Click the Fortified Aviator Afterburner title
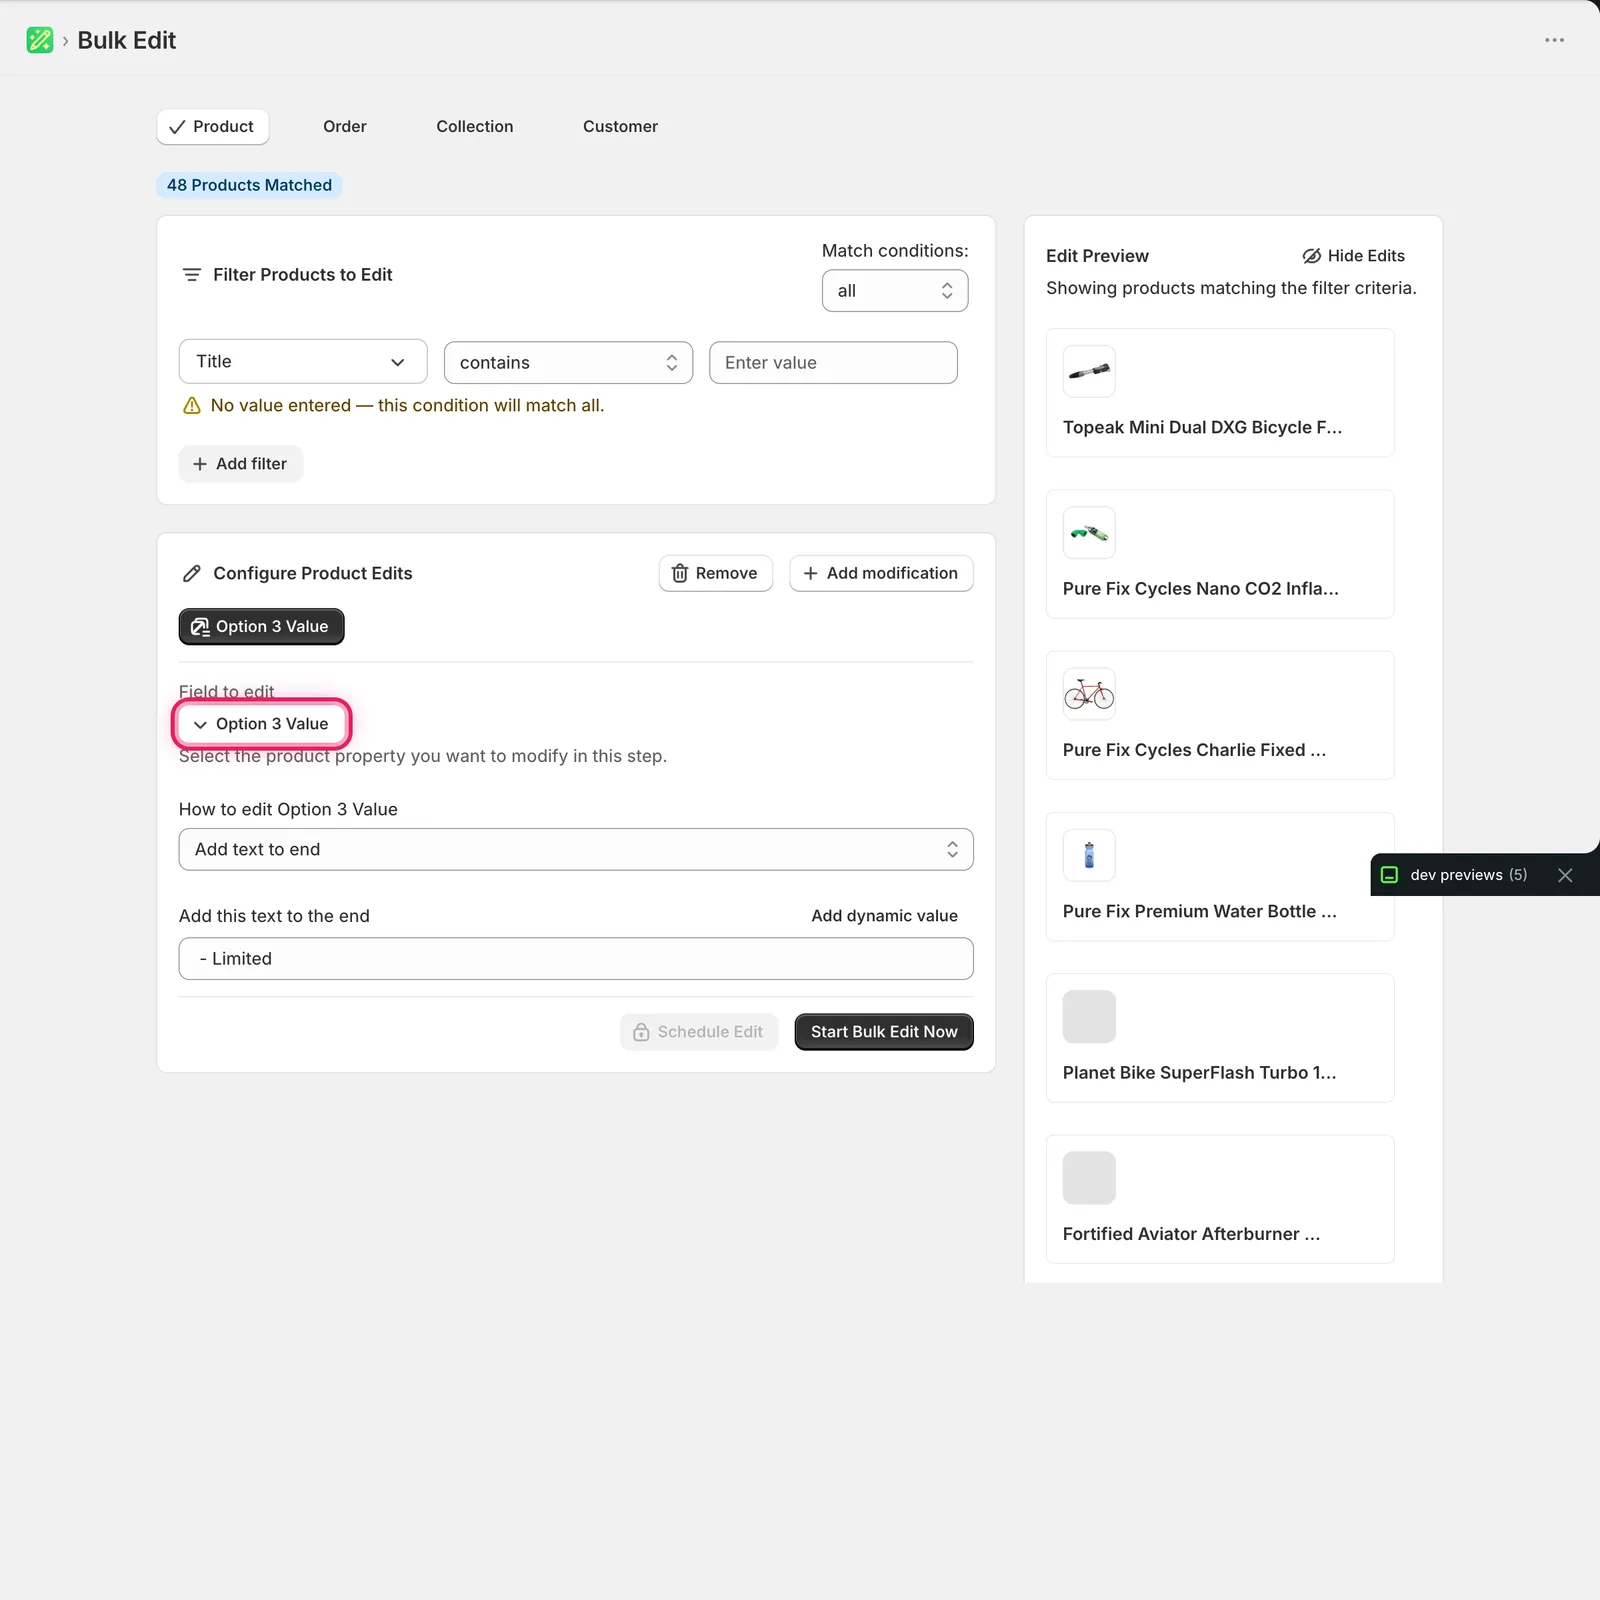This screenshot has width=1600, height=1600. tap(1192, 1234)
